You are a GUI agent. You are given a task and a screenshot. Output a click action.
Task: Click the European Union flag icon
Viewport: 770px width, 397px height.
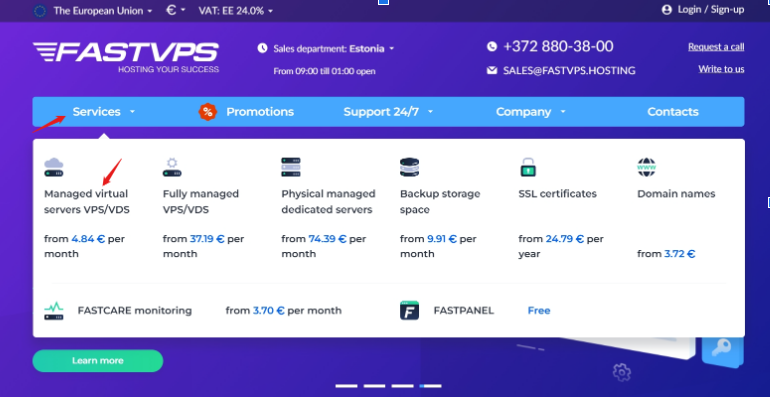point(39,10)
